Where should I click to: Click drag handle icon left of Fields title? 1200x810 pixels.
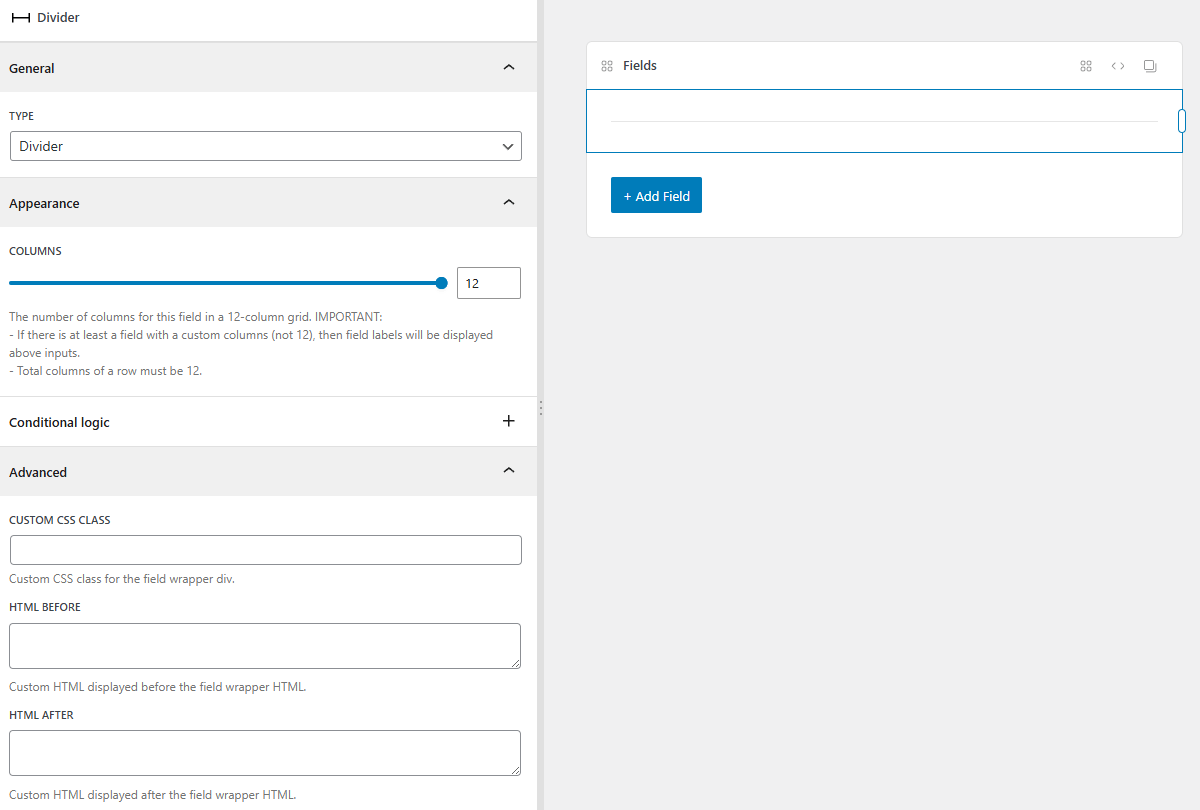[x=606, y=66]
